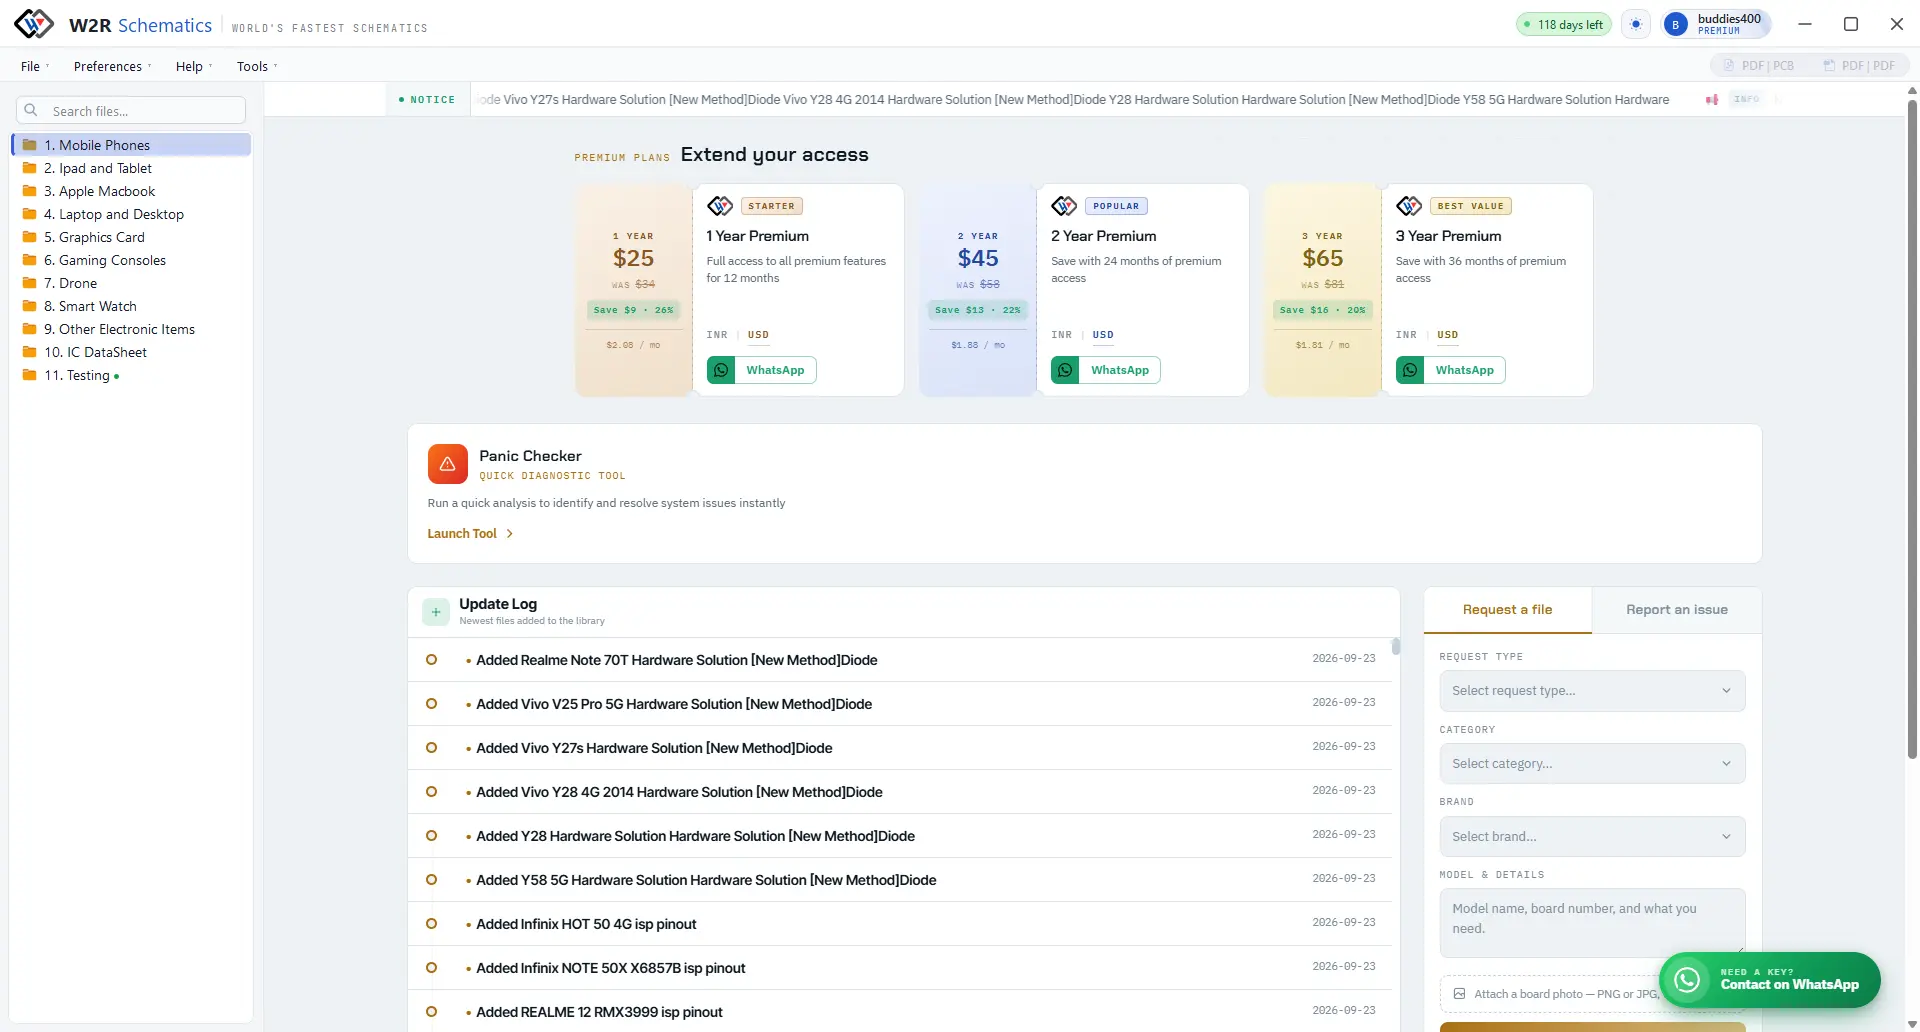Click the circle marker beside the Realme Note 70T entry
Image resolution: width=1920 pixels, height=1032 pixels.
[432, 660]
